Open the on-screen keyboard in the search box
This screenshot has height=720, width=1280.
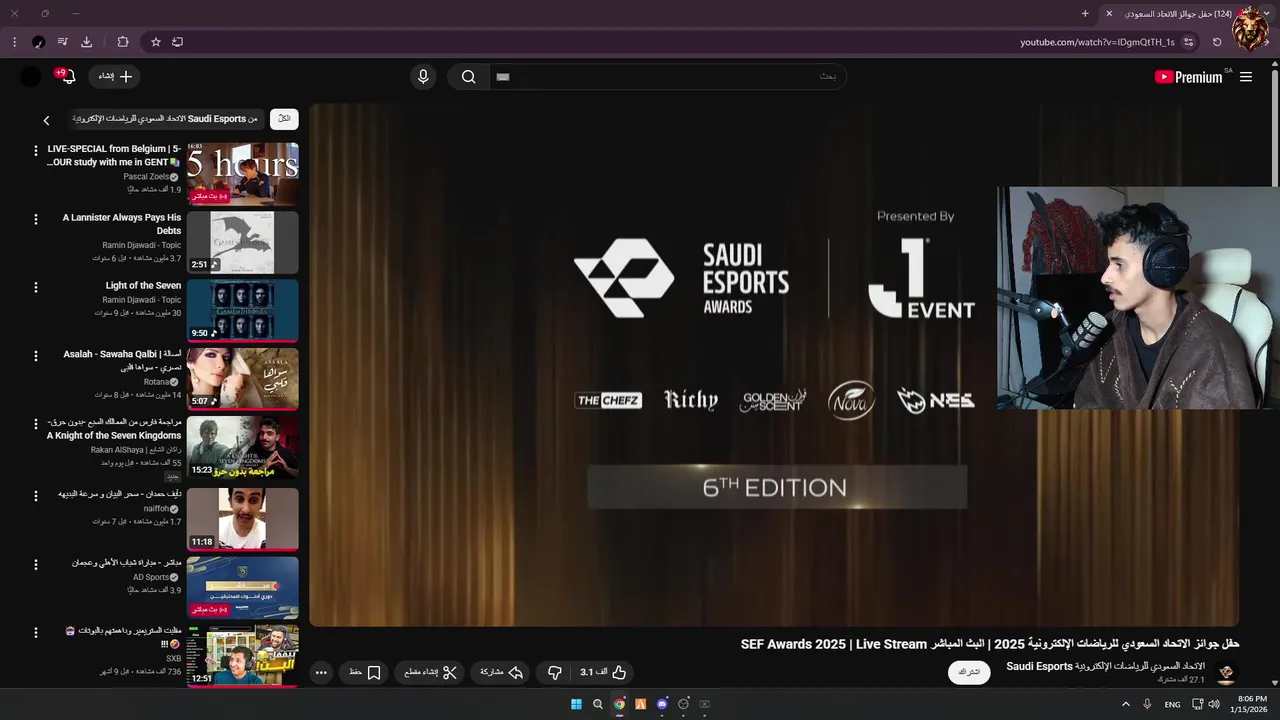[x=503, y=77]
